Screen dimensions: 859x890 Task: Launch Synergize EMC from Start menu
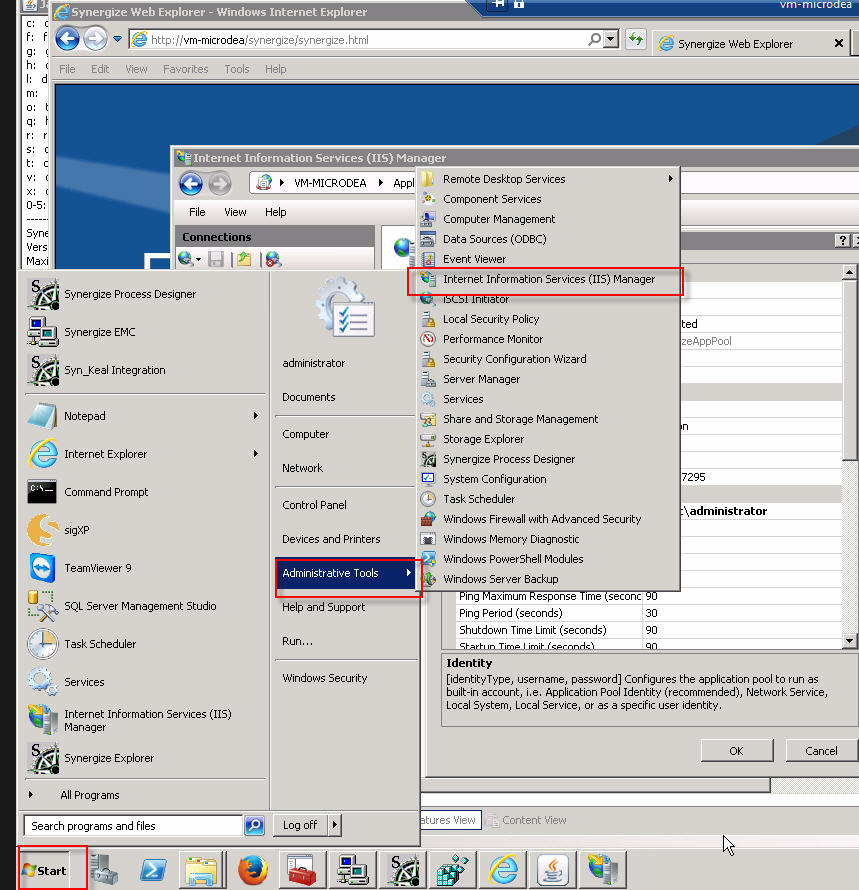(x=82, y=332)
